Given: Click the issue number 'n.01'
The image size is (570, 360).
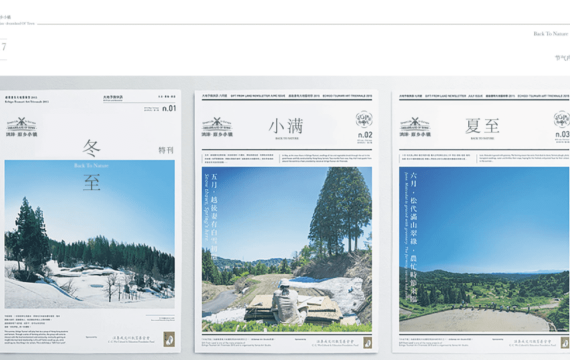Looking at the screenshot, I should point(169,108).
